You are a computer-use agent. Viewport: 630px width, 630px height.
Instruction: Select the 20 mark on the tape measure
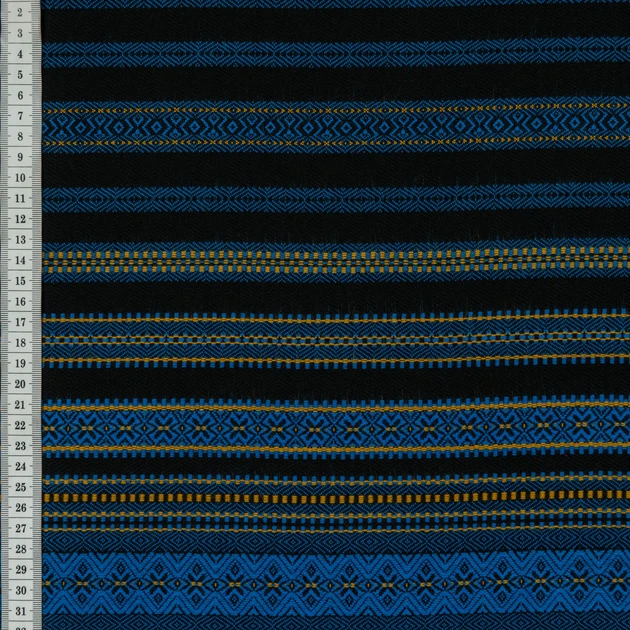pos(20,384)
